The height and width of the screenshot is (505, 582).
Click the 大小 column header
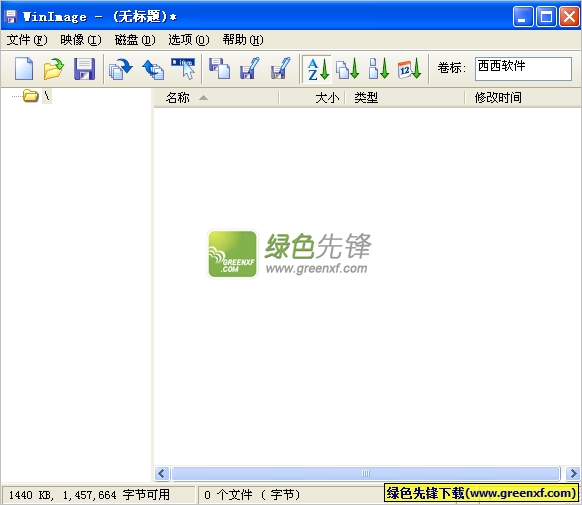tap(312, 98)
